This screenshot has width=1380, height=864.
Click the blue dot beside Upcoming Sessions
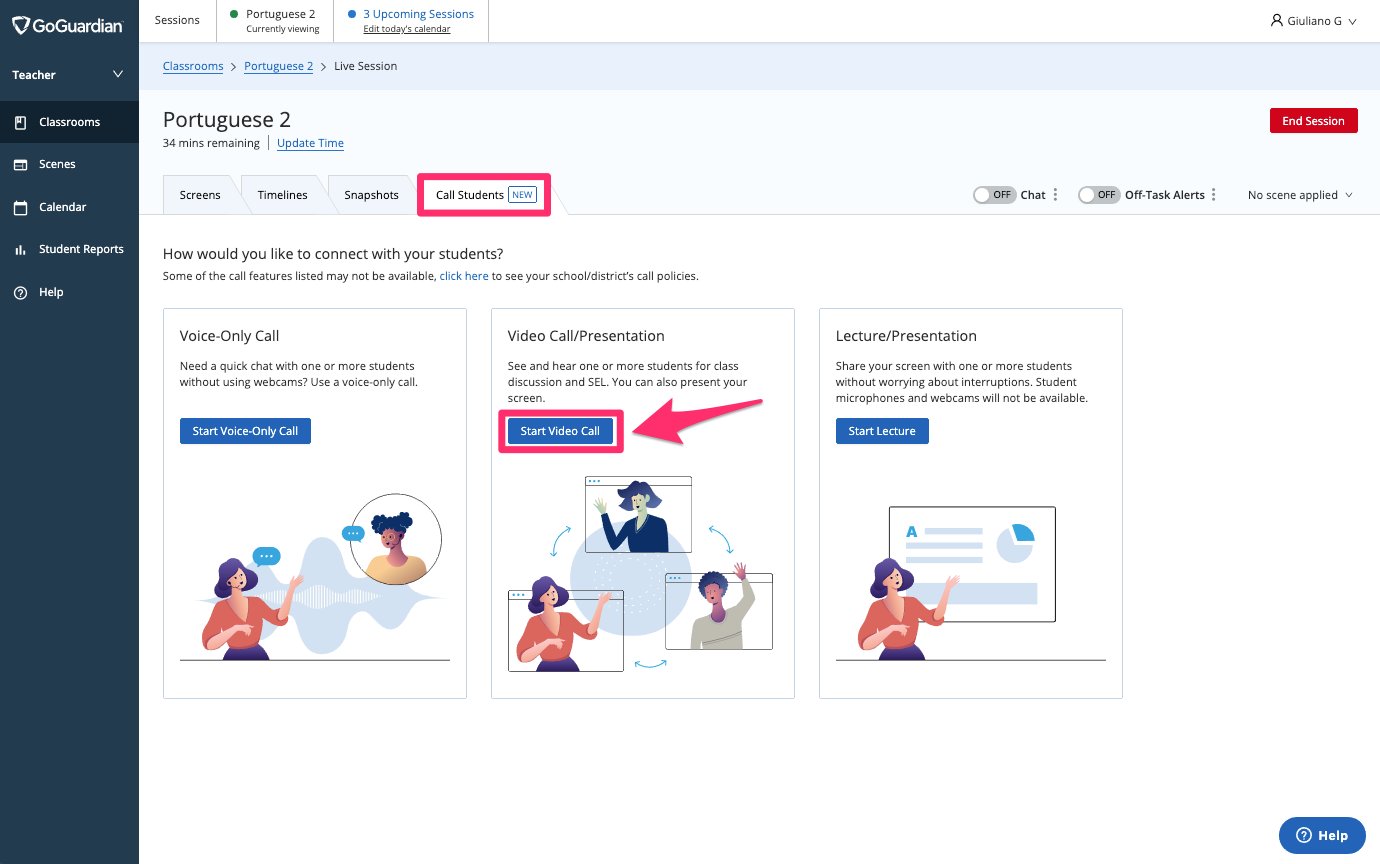pyautogui.click(x=352, y=14)
